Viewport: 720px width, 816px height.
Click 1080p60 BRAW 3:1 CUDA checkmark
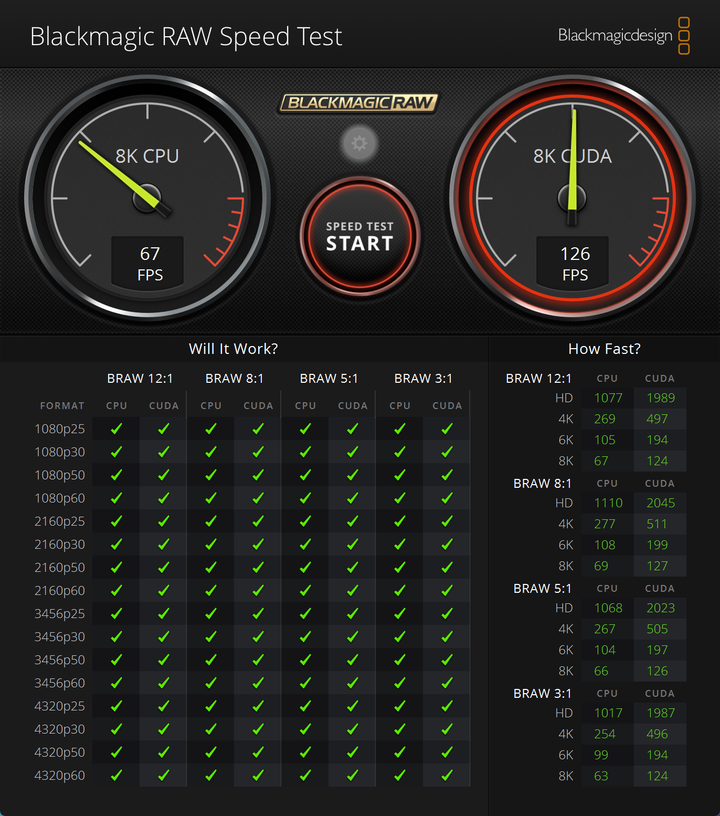tap(447, 498)
